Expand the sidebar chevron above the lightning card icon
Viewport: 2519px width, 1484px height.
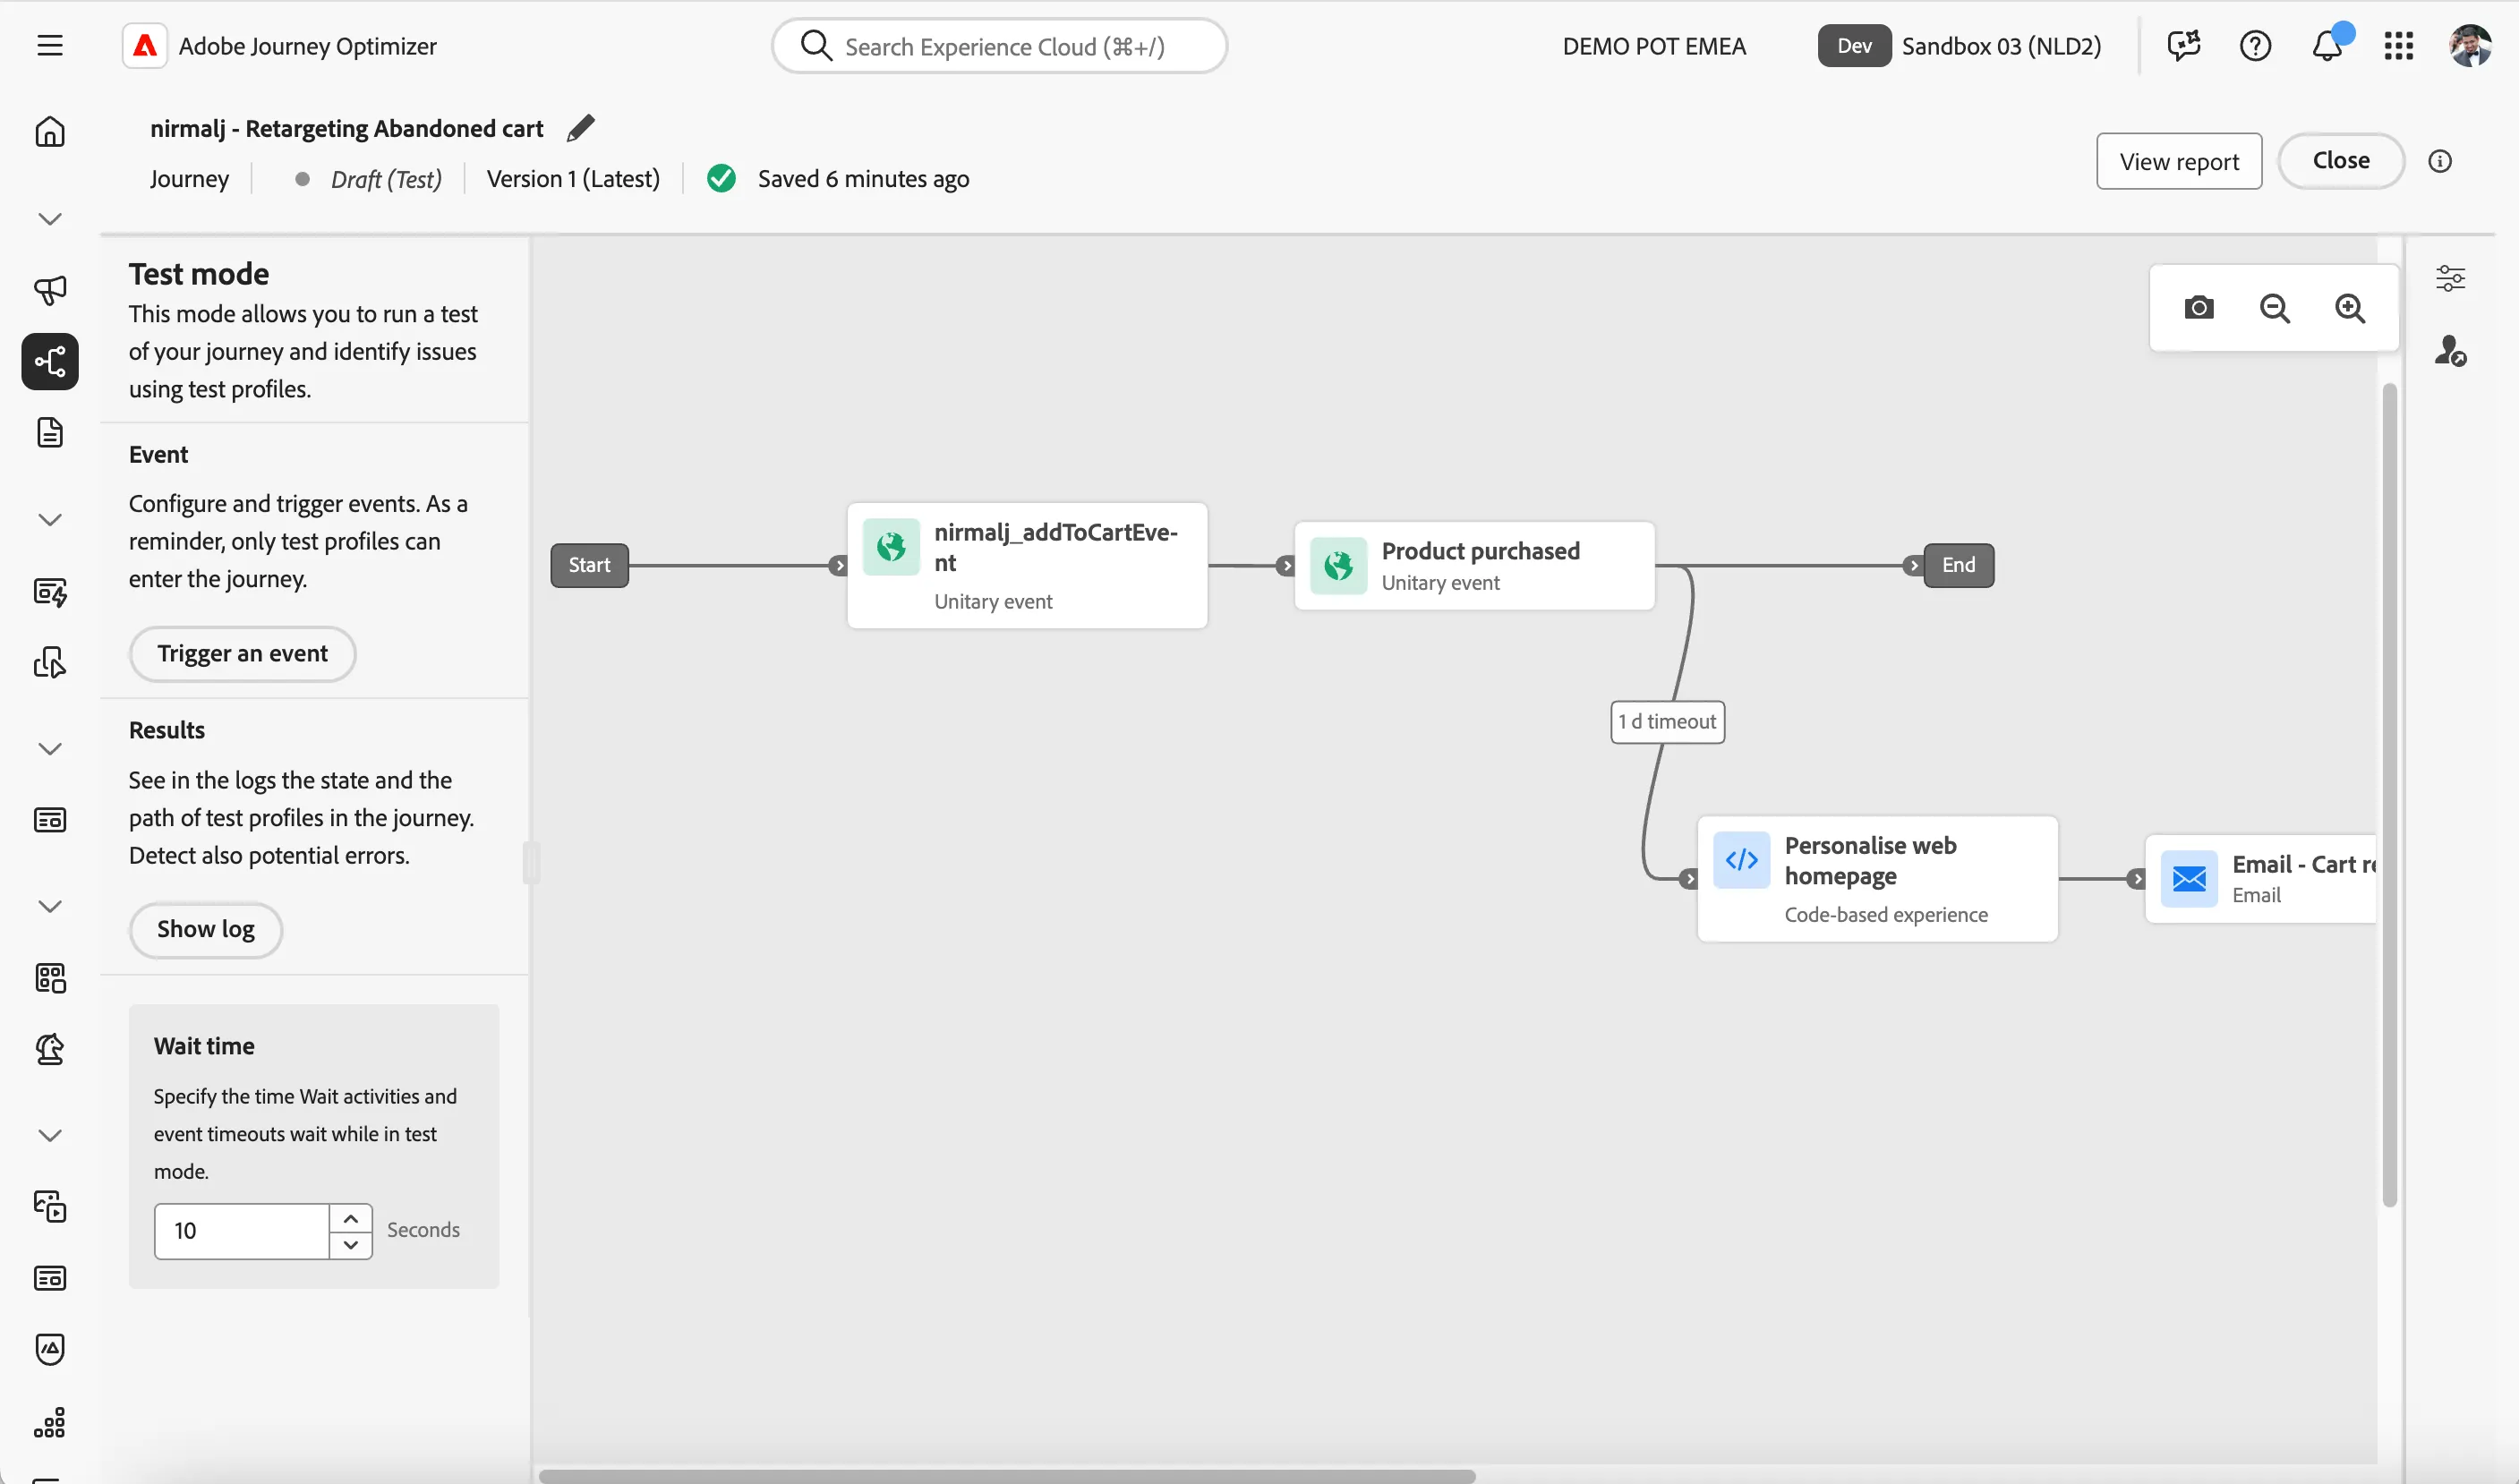pos(50,520)
